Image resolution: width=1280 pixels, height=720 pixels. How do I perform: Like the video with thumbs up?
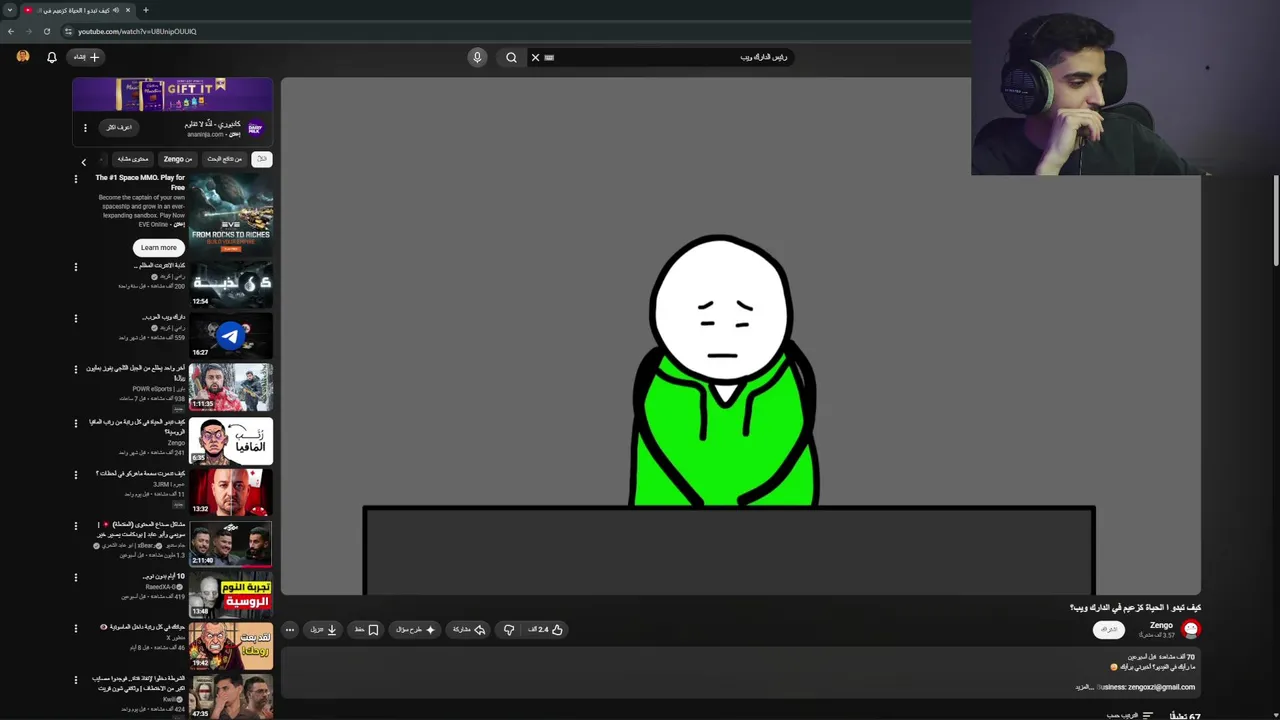(x=546, y=629)
